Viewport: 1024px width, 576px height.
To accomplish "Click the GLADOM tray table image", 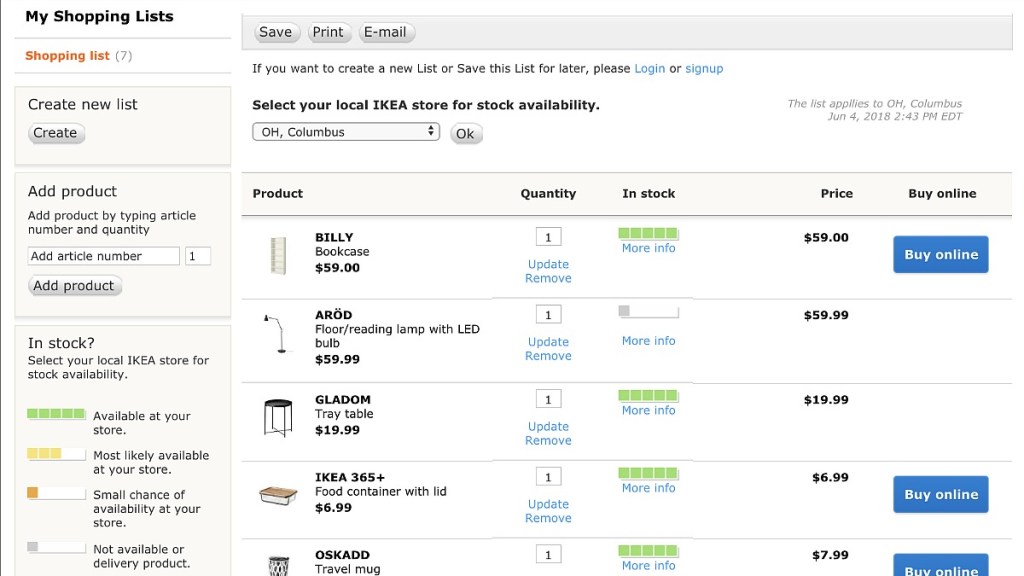I will pos(278,416).
